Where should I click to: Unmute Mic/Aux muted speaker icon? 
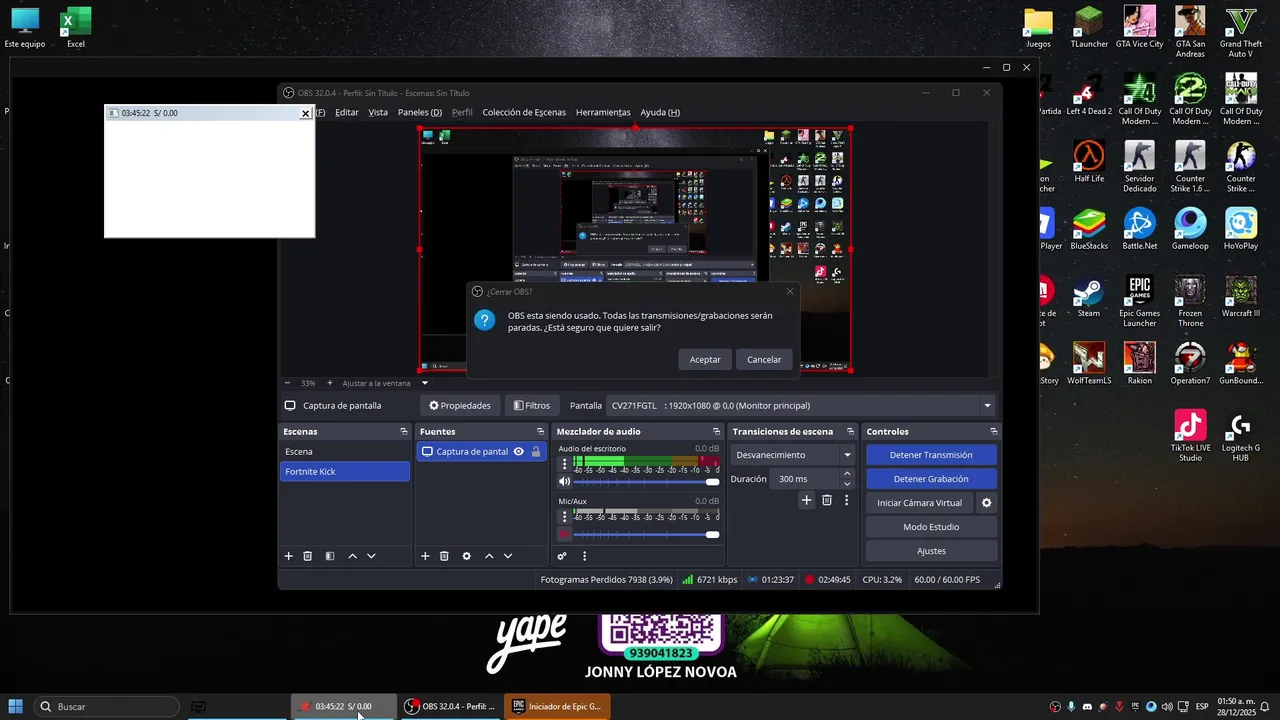tap(564, 535)
